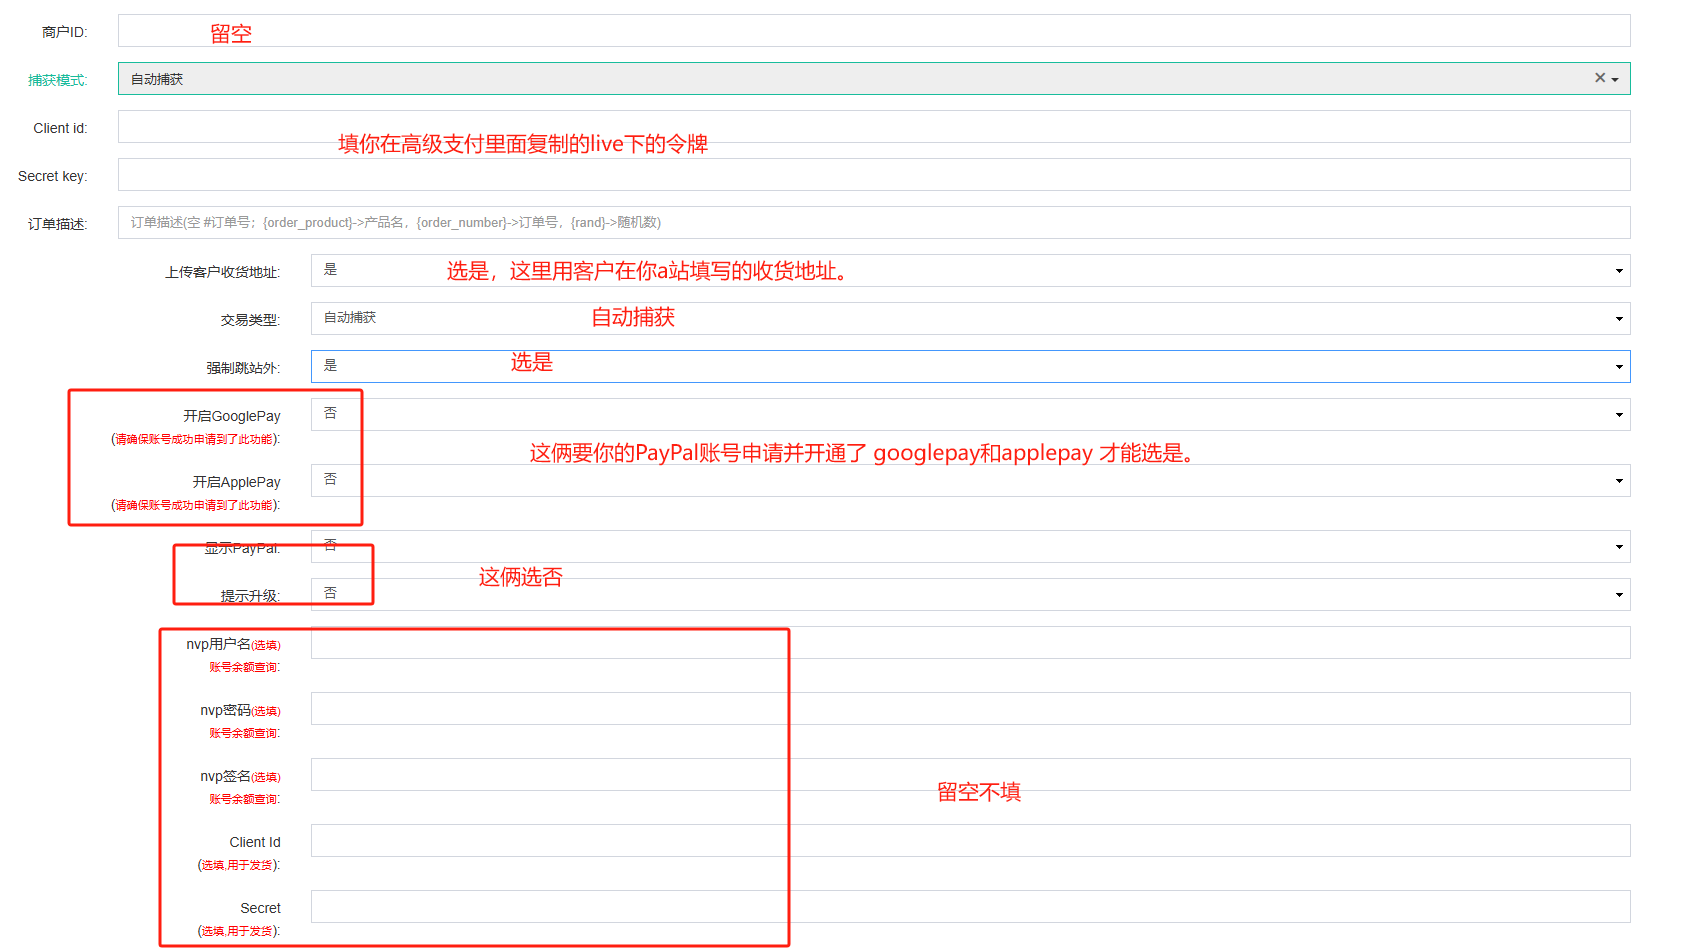Open the 捕获模式 dropdown arrow
This screenshot has width=1685, height=951.
tap(1615, 80)
